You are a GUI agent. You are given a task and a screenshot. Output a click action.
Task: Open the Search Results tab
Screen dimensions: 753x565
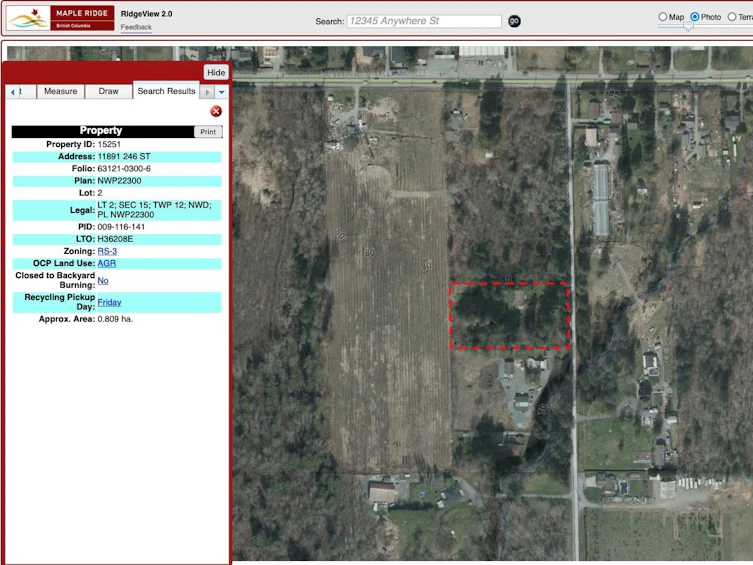[166, 91]
